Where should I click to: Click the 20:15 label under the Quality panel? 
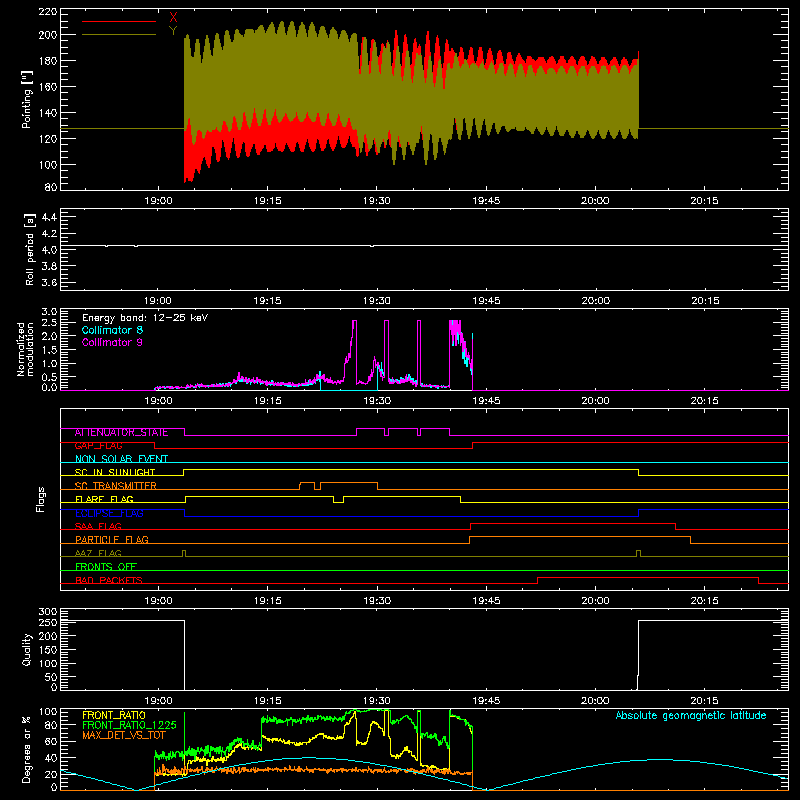tap(705, 701)
